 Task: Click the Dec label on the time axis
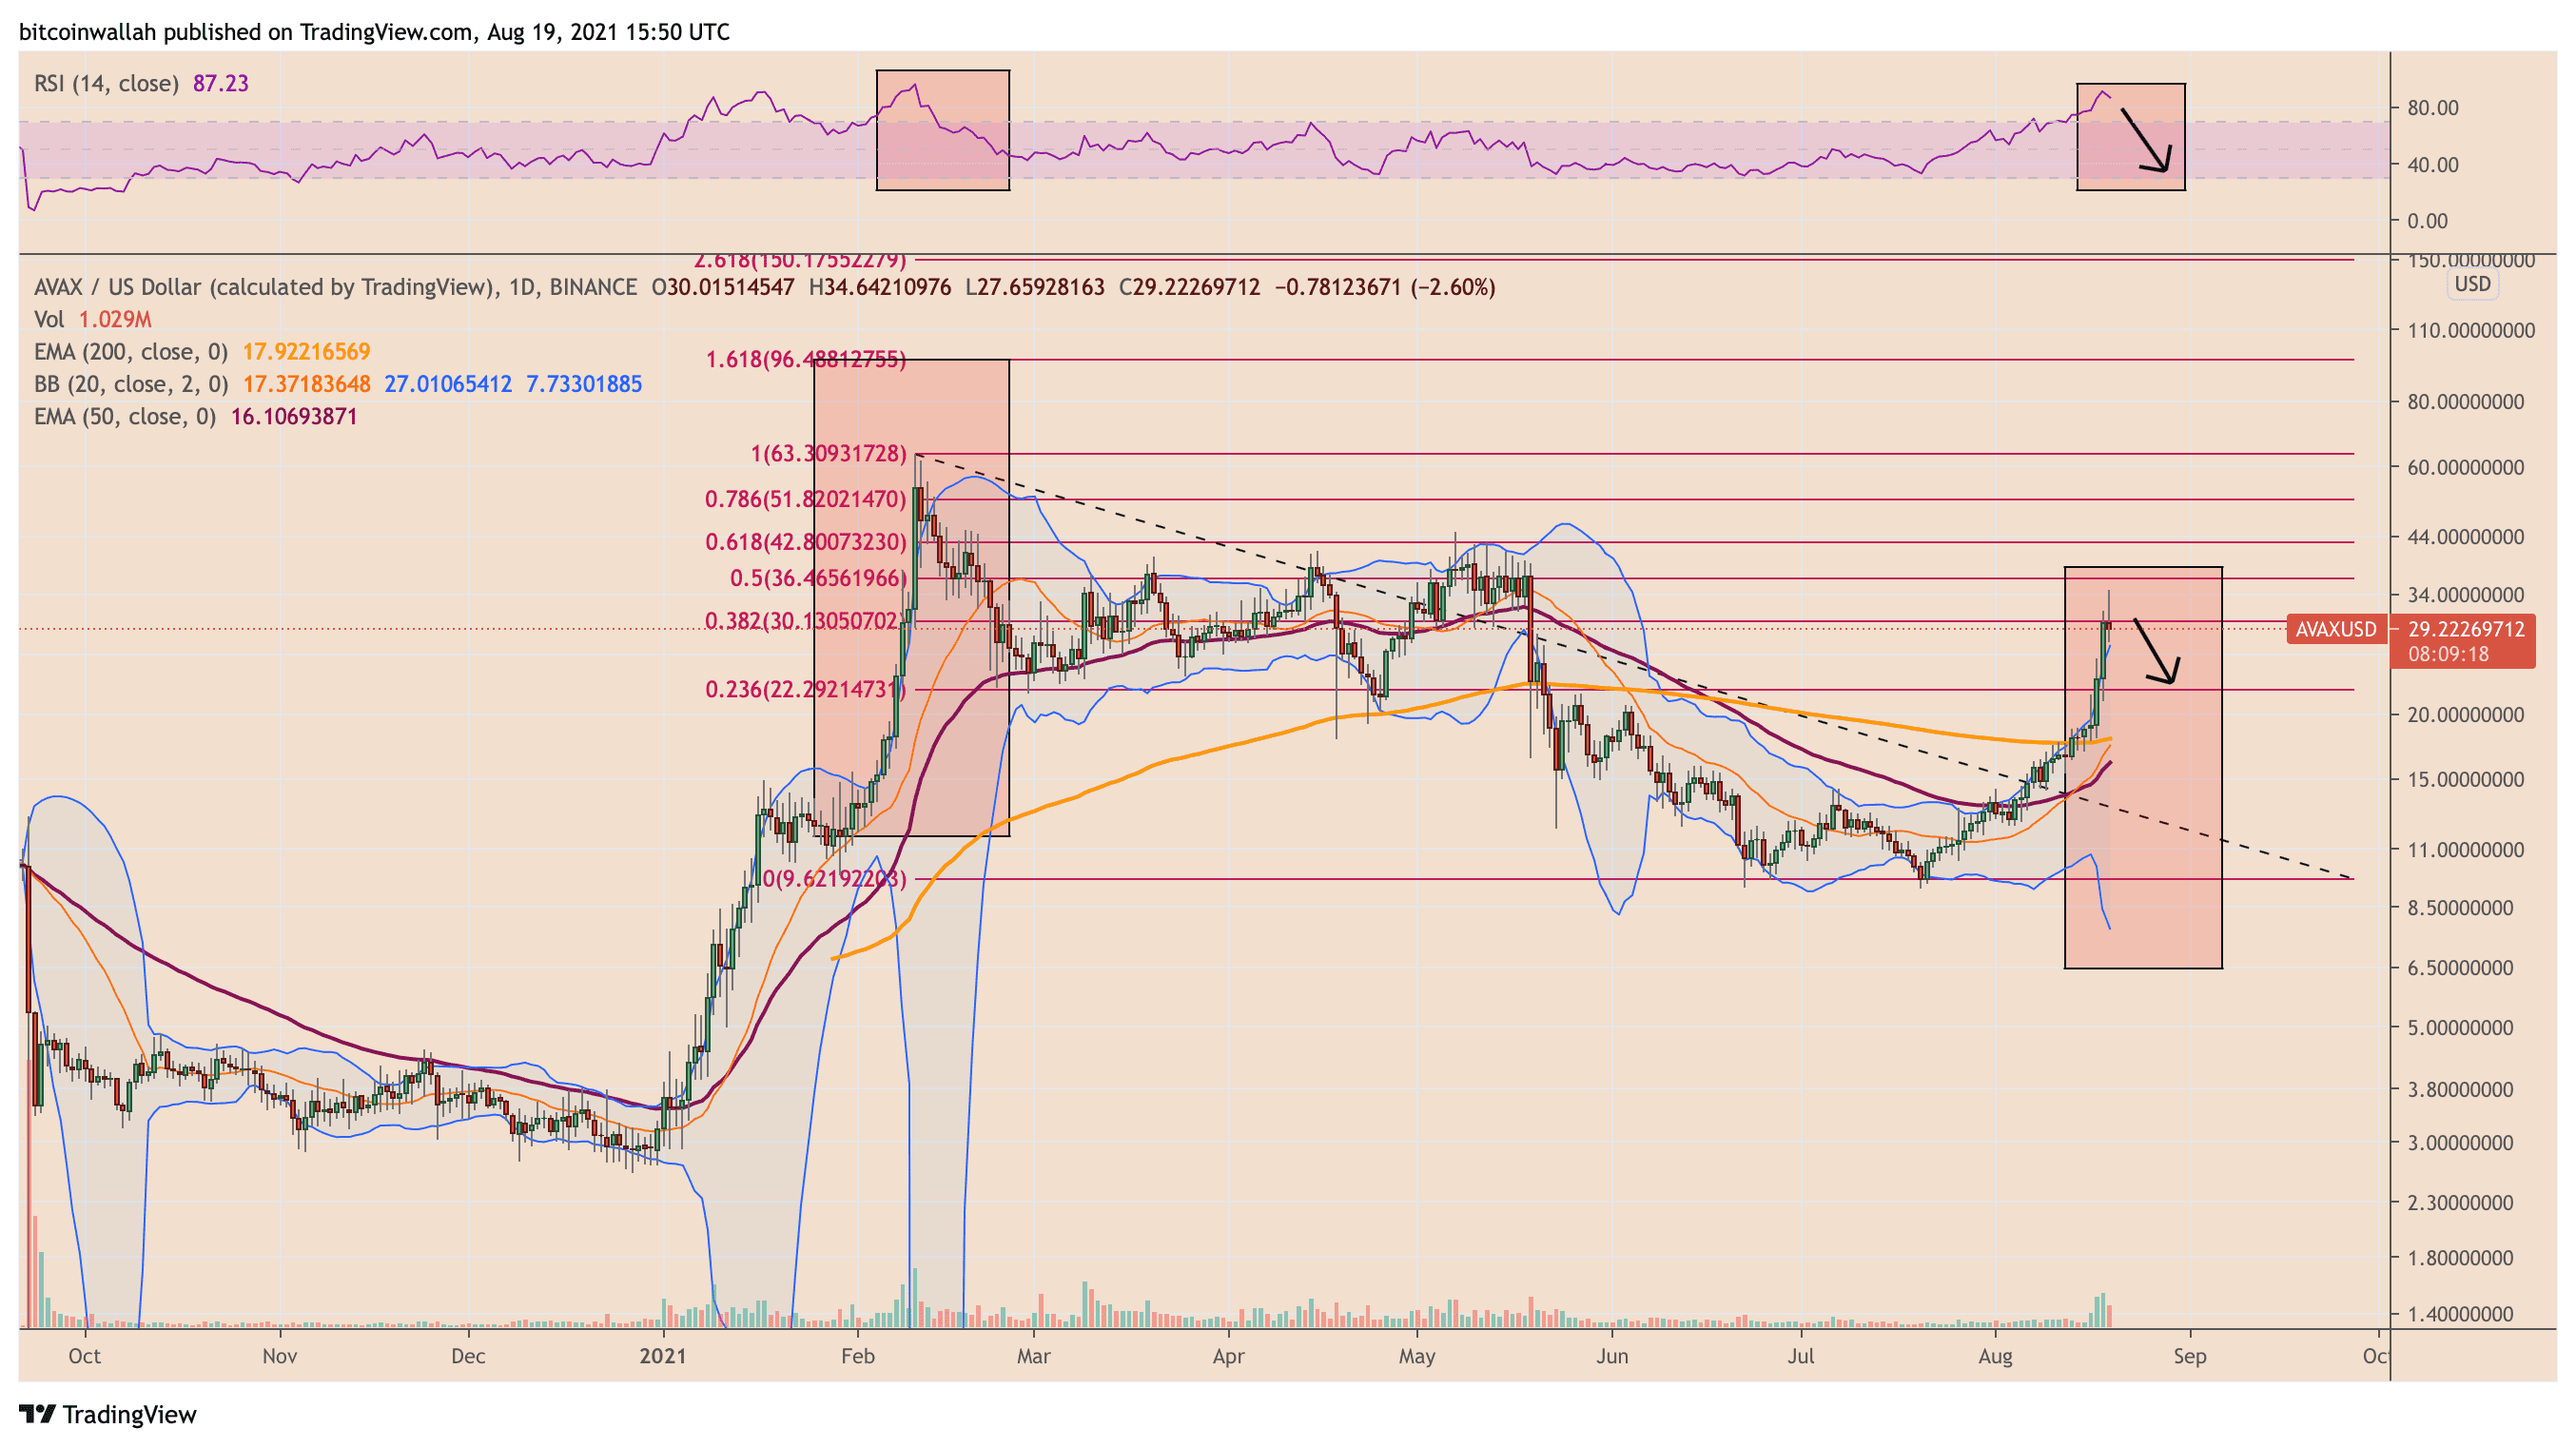[468, 1356]
